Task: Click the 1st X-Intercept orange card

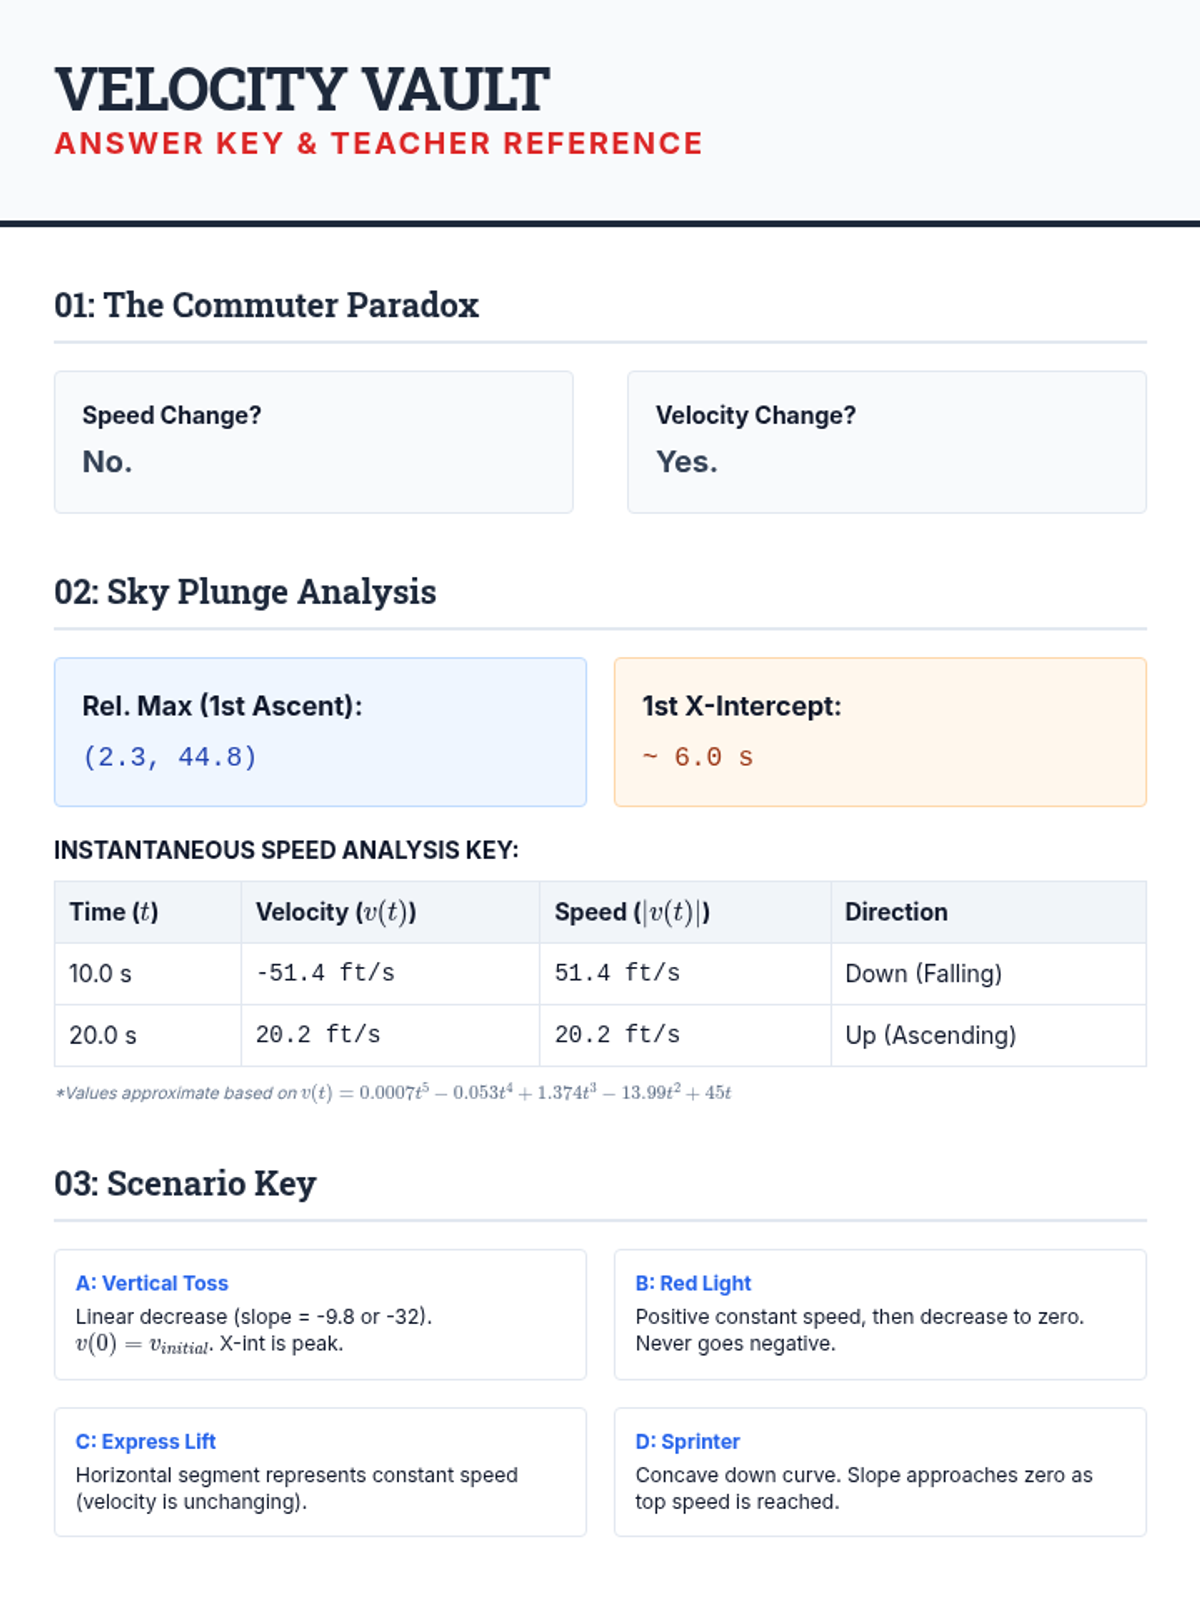Action: tap(880, 732)
